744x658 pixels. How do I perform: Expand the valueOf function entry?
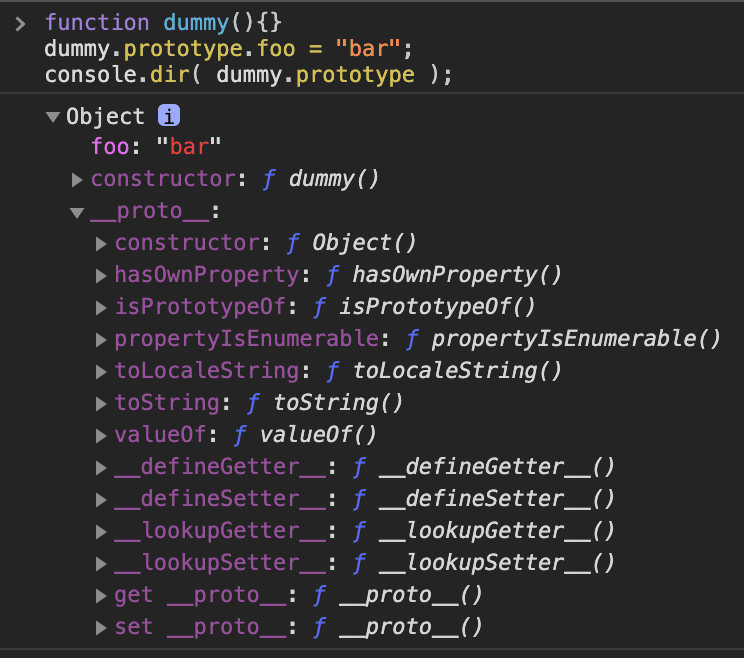point(101,435)
